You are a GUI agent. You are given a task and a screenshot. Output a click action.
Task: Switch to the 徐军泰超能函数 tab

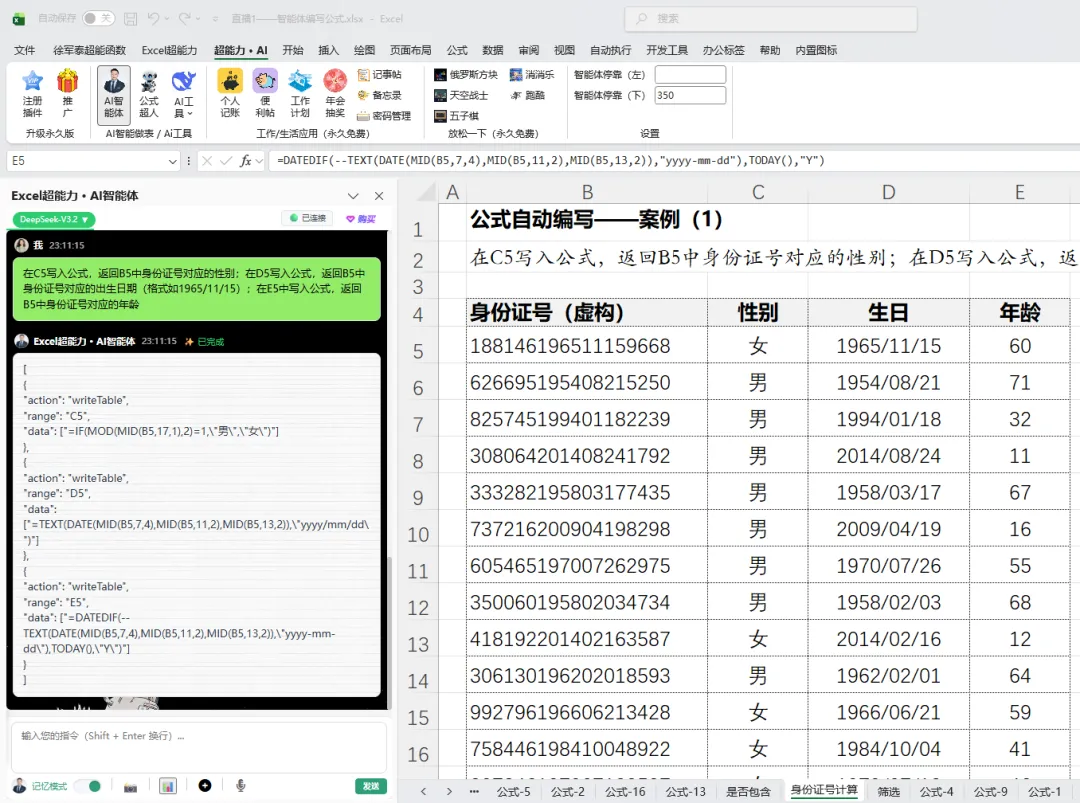[90, 50]
